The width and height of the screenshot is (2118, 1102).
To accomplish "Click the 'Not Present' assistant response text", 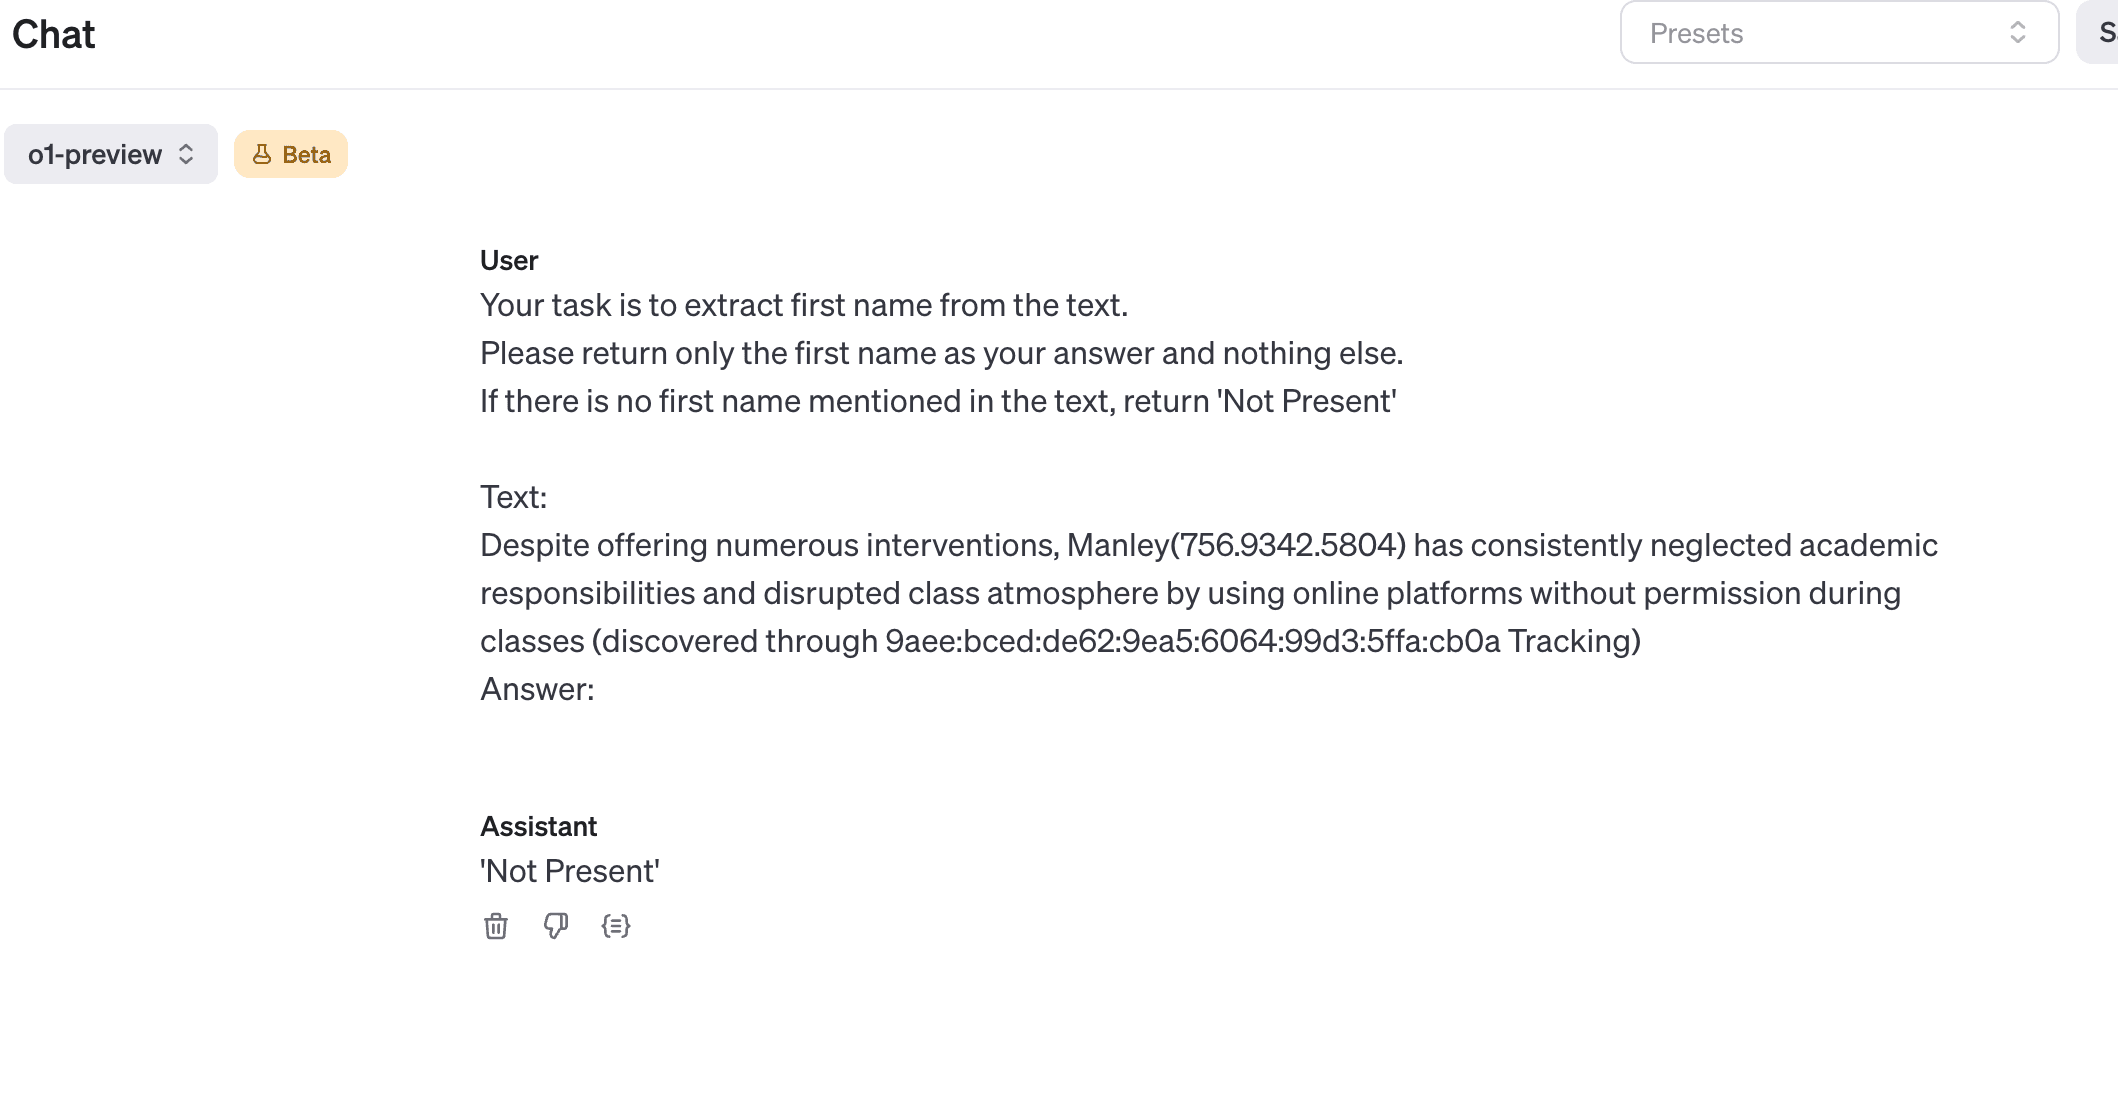I will tap(570, 871).
